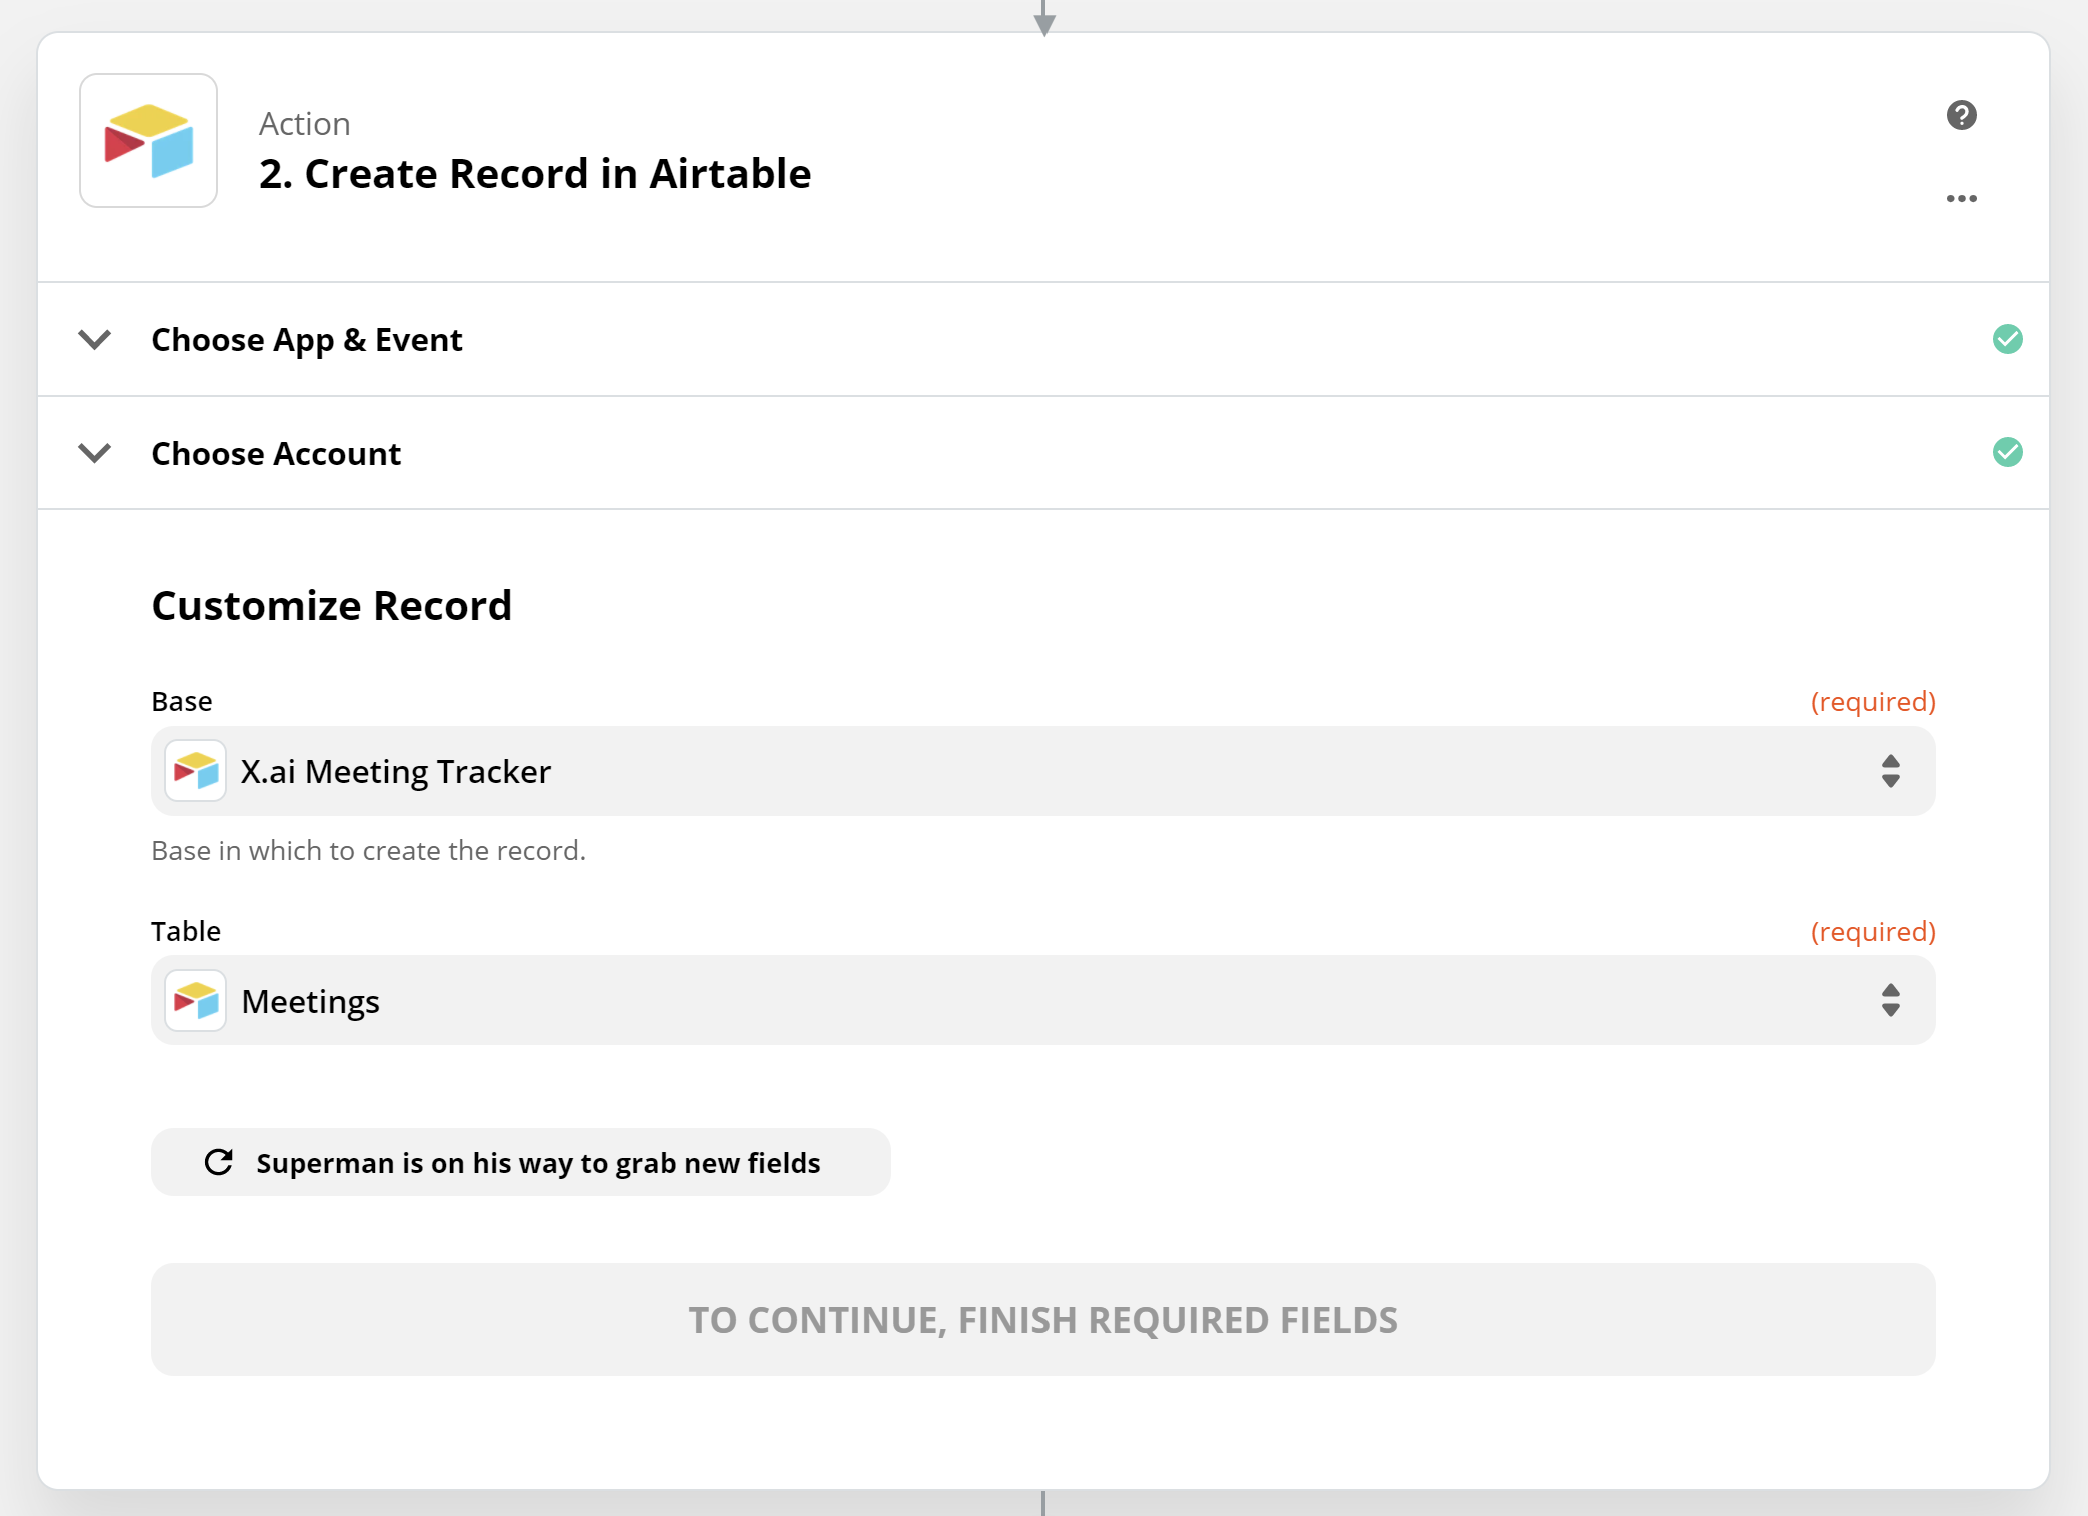Click the Customize Record heading
The width and height of the screenshot is (2088, 1516).
tap(331, 605)
